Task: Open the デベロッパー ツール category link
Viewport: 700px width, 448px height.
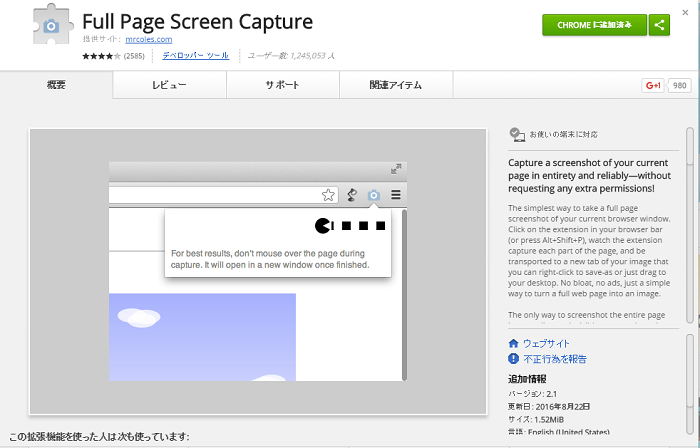Action: pyautogui.click(x=196, y=55)
